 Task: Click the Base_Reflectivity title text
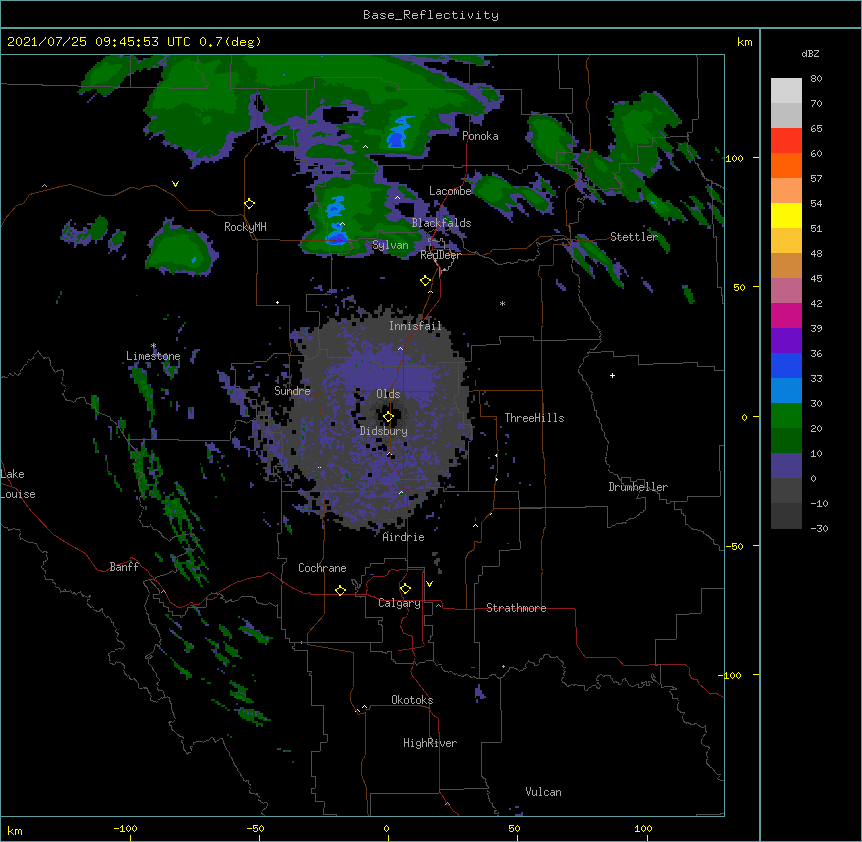[431, 15]
